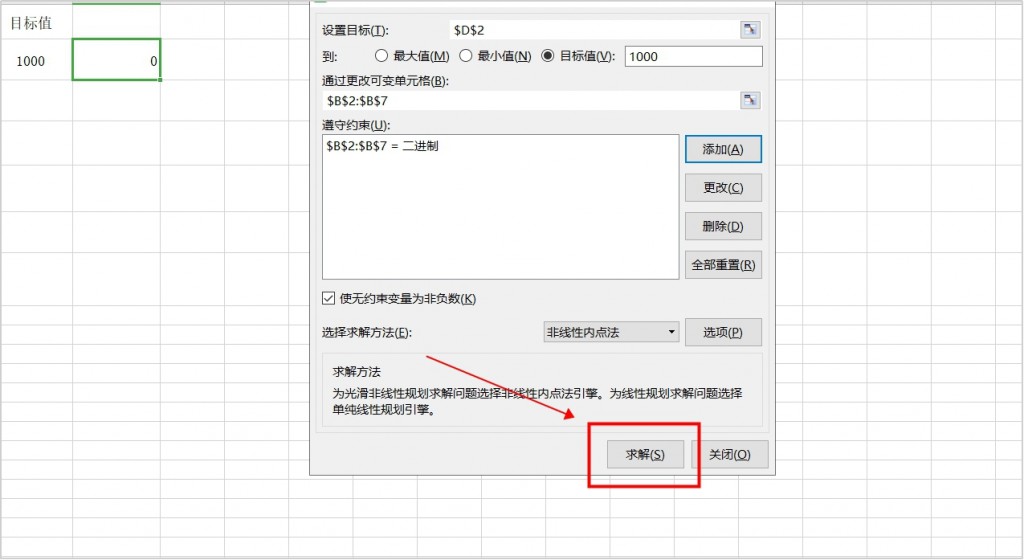Click the target value field containing 1000
The image size is (1024, 560).
[694, 56]
